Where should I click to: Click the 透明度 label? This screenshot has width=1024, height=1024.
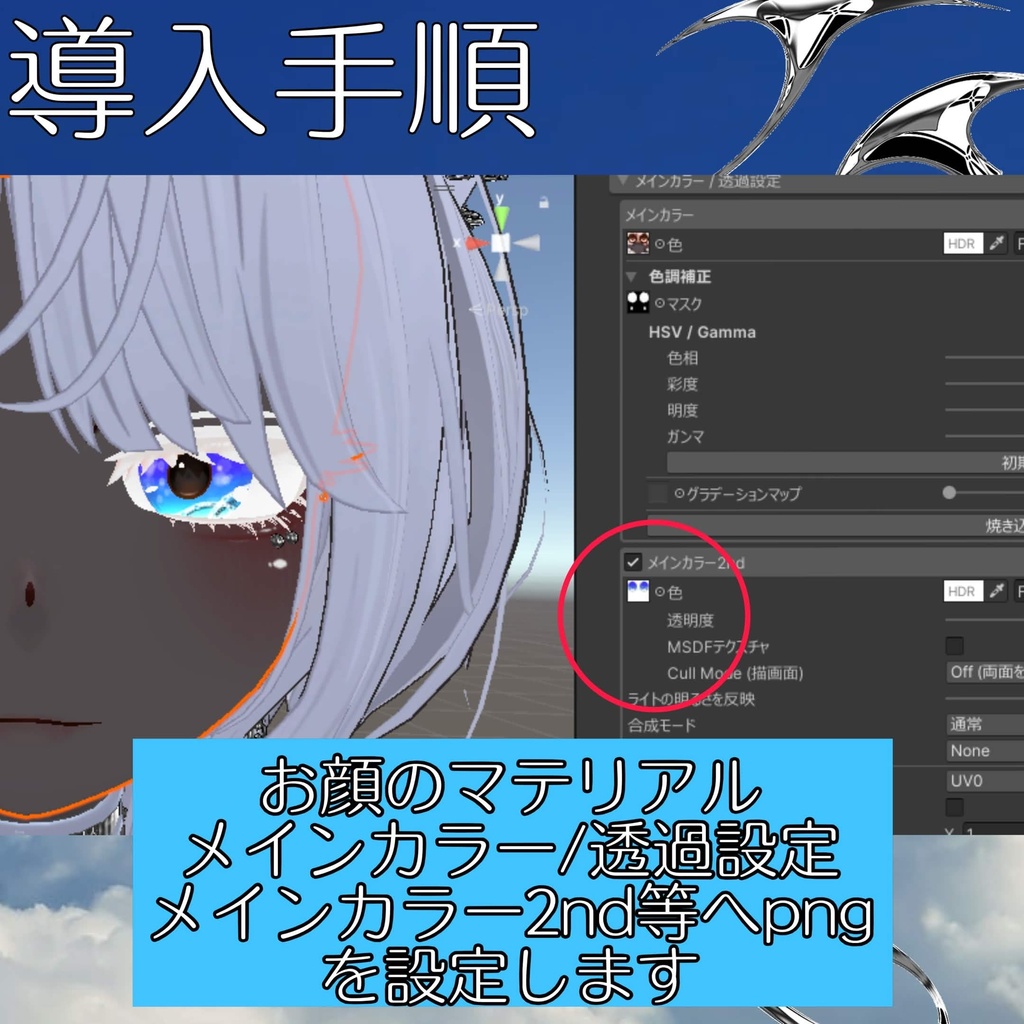click(690, 620)
